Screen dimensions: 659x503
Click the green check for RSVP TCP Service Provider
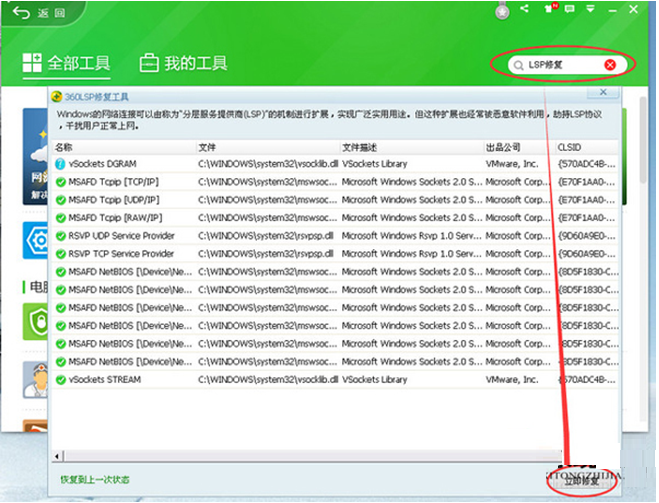[x=61, y=254]
